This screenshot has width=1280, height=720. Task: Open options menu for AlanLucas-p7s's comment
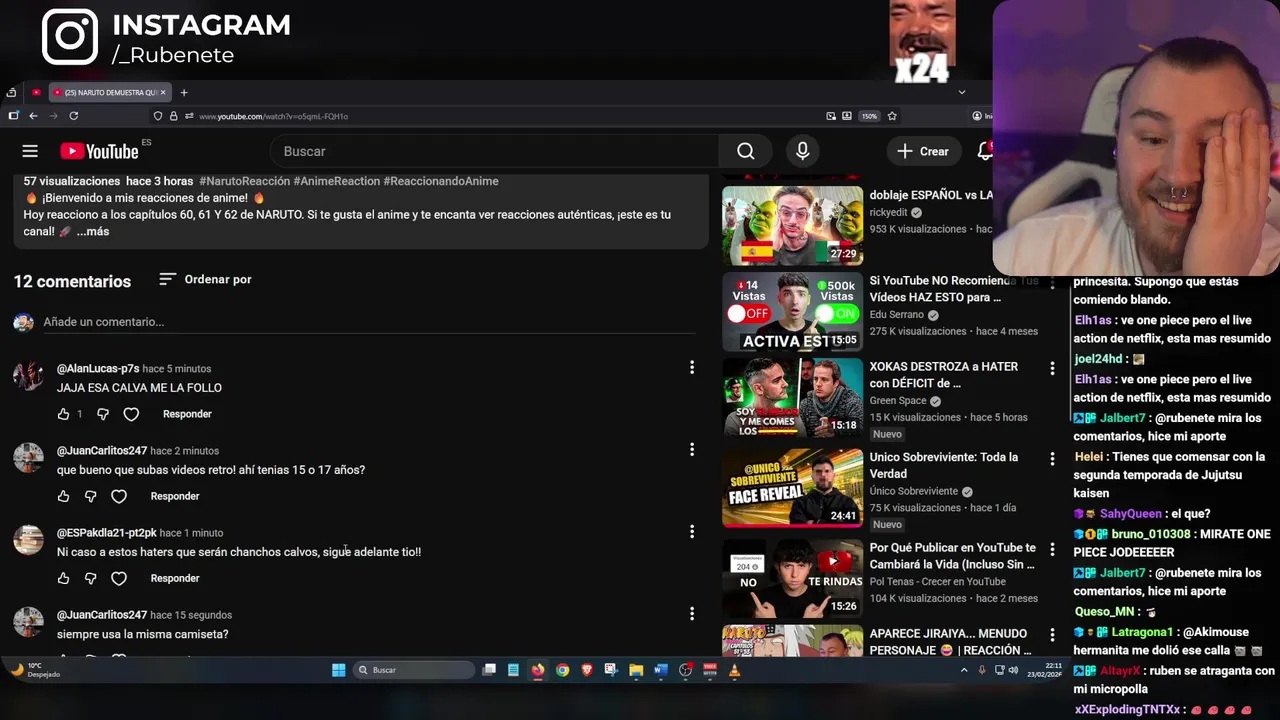tap(691, 368)
